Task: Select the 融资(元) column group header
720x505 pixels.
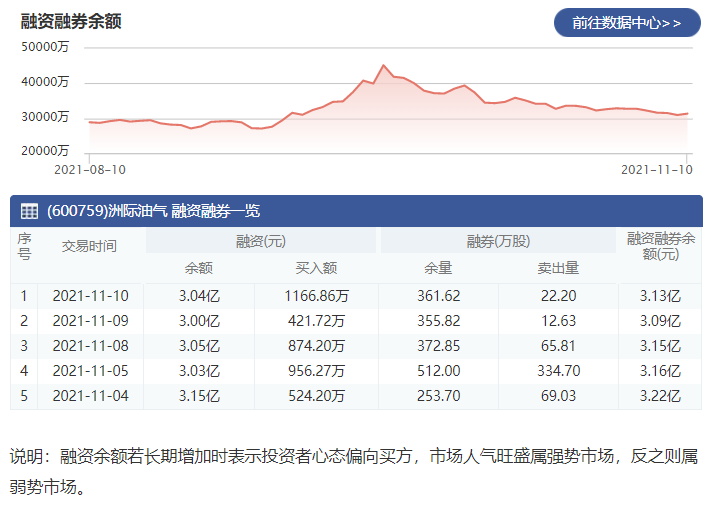Action: [261, 241]
